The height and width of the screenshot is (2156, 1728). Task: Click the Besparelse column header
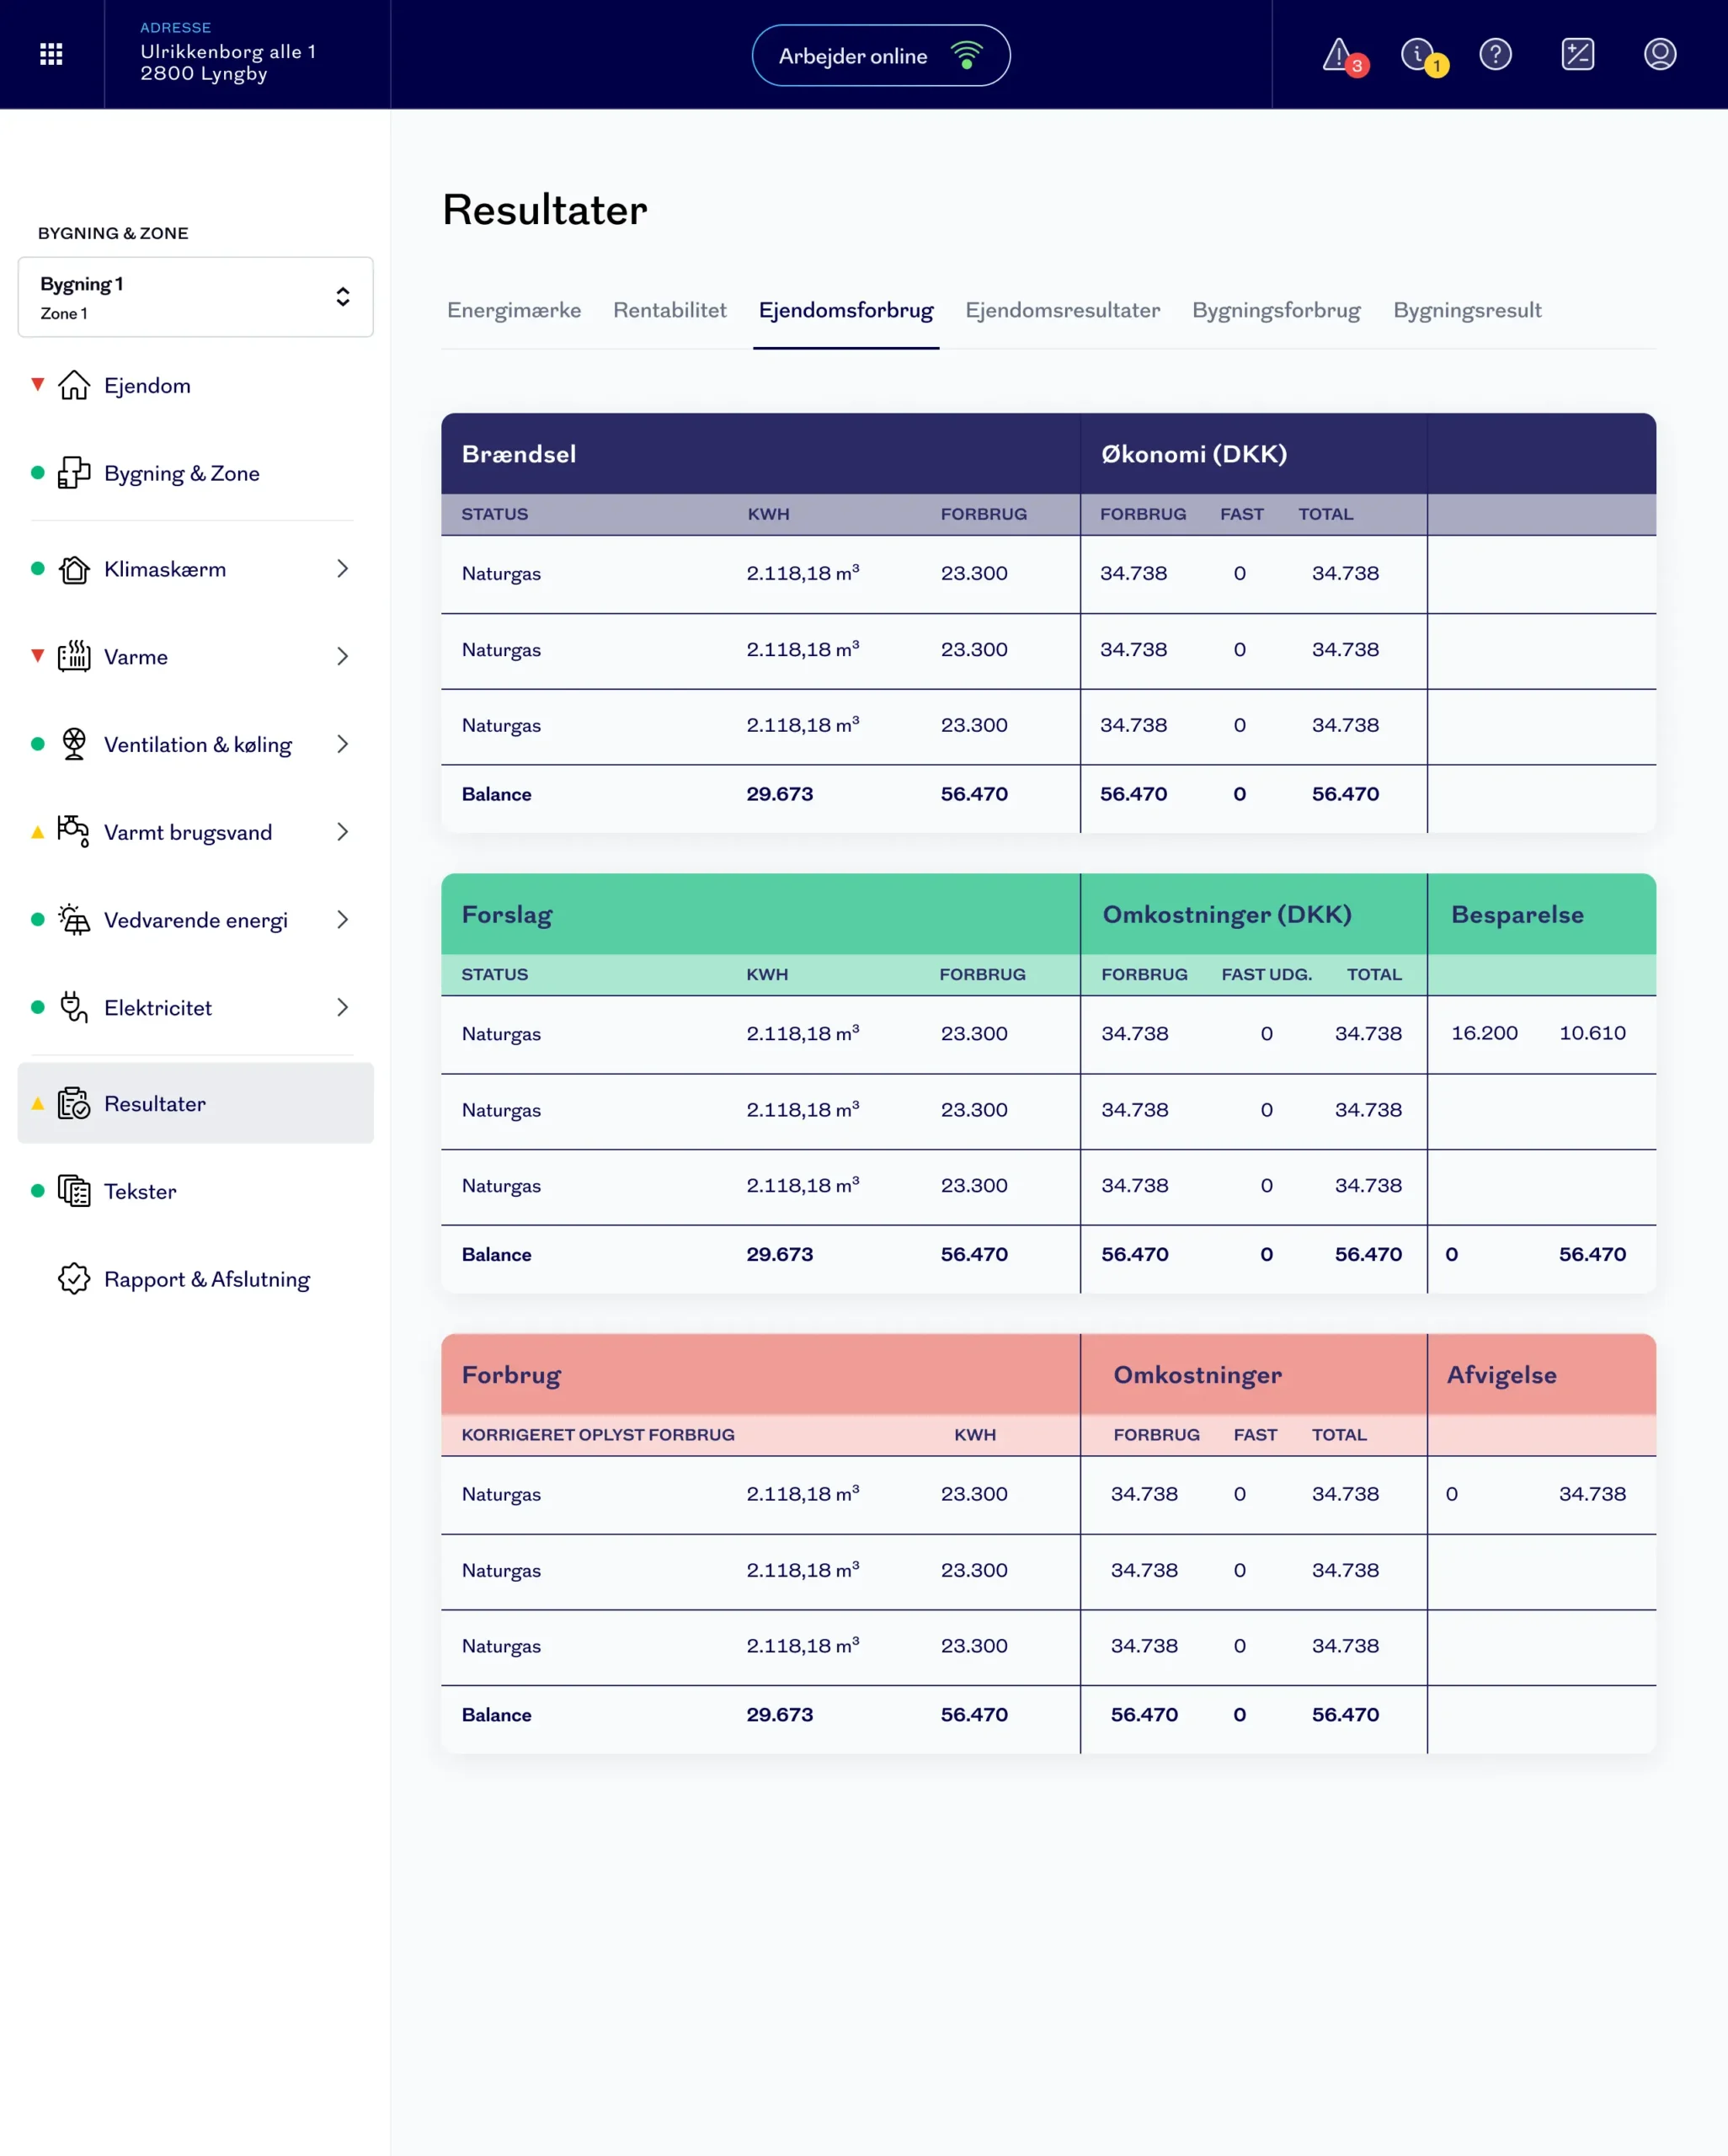point(1517,914)
